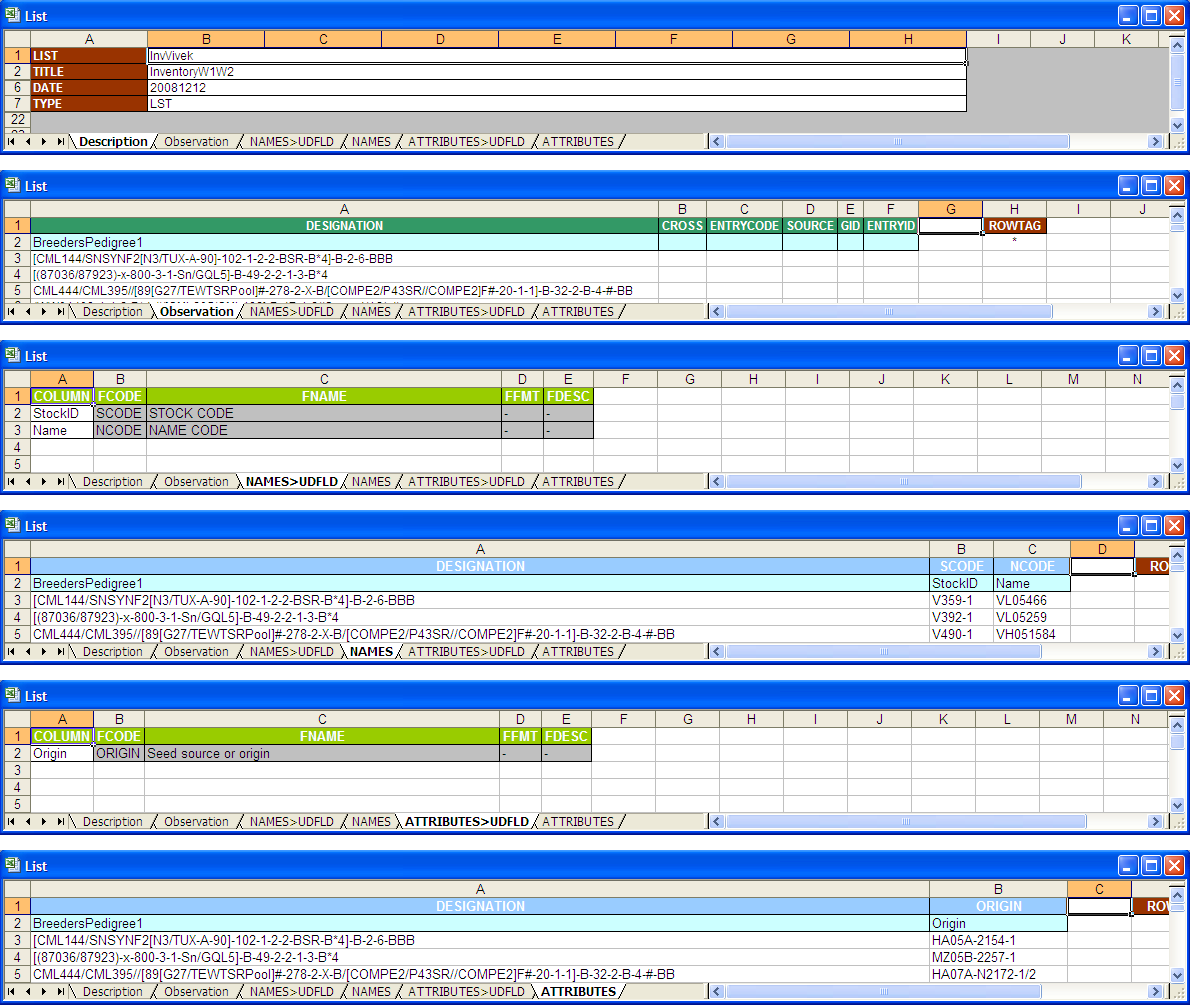Open the ATTRIBUTES tab in the NAMES>UDFLD window
This screenshot has height=1005, width=1190.
click(578, 481)
